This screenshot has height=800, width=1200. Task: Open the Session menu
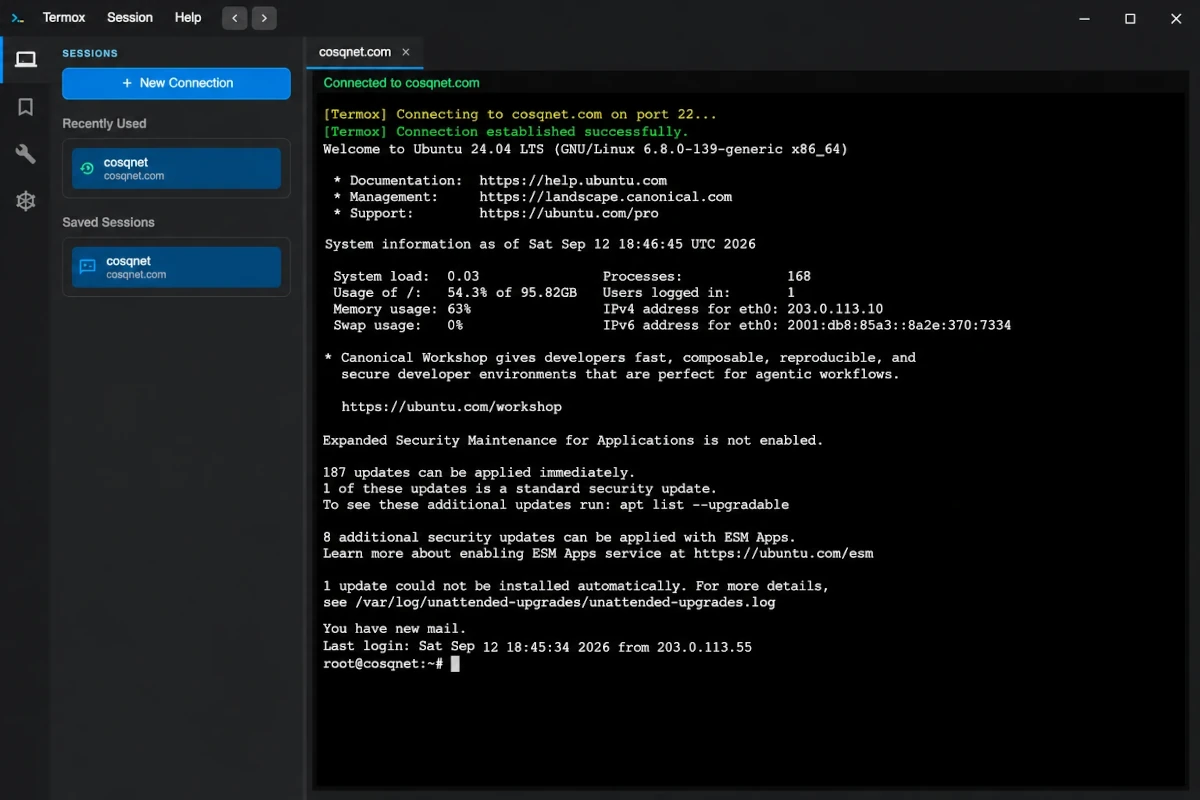[x=130, y=18]
